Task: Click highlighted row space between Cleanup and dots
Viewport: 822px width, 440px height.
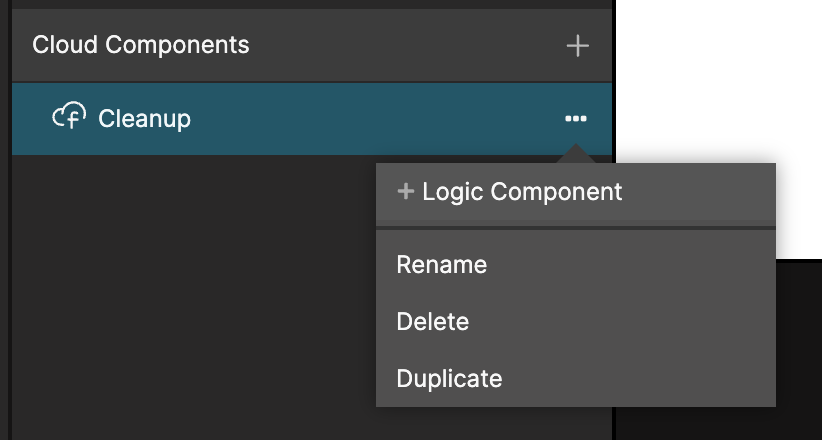Action: 380,118
